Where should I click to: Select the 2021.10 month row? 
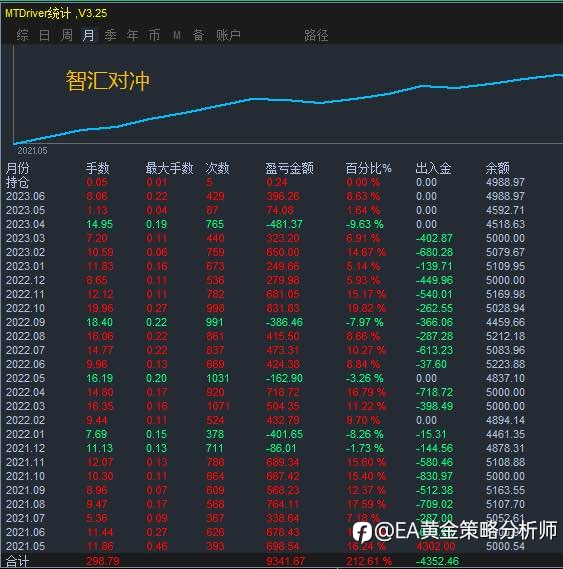265,476
